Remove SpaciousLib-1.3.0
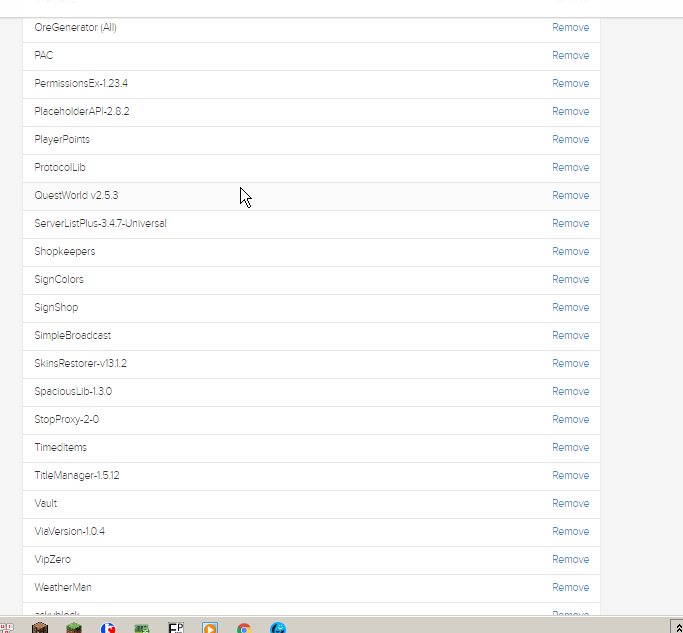683x633 pixels. pos(571,391)
